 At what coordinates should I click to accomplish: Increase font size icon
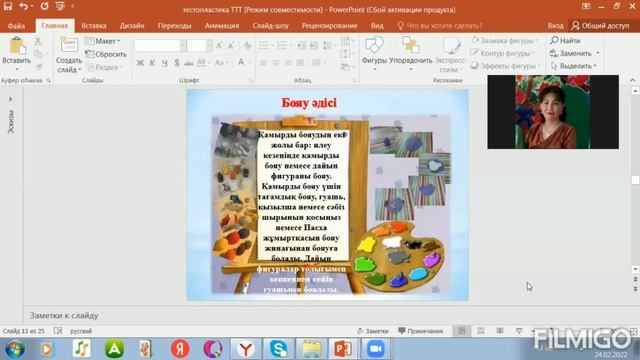click(220, 45)
